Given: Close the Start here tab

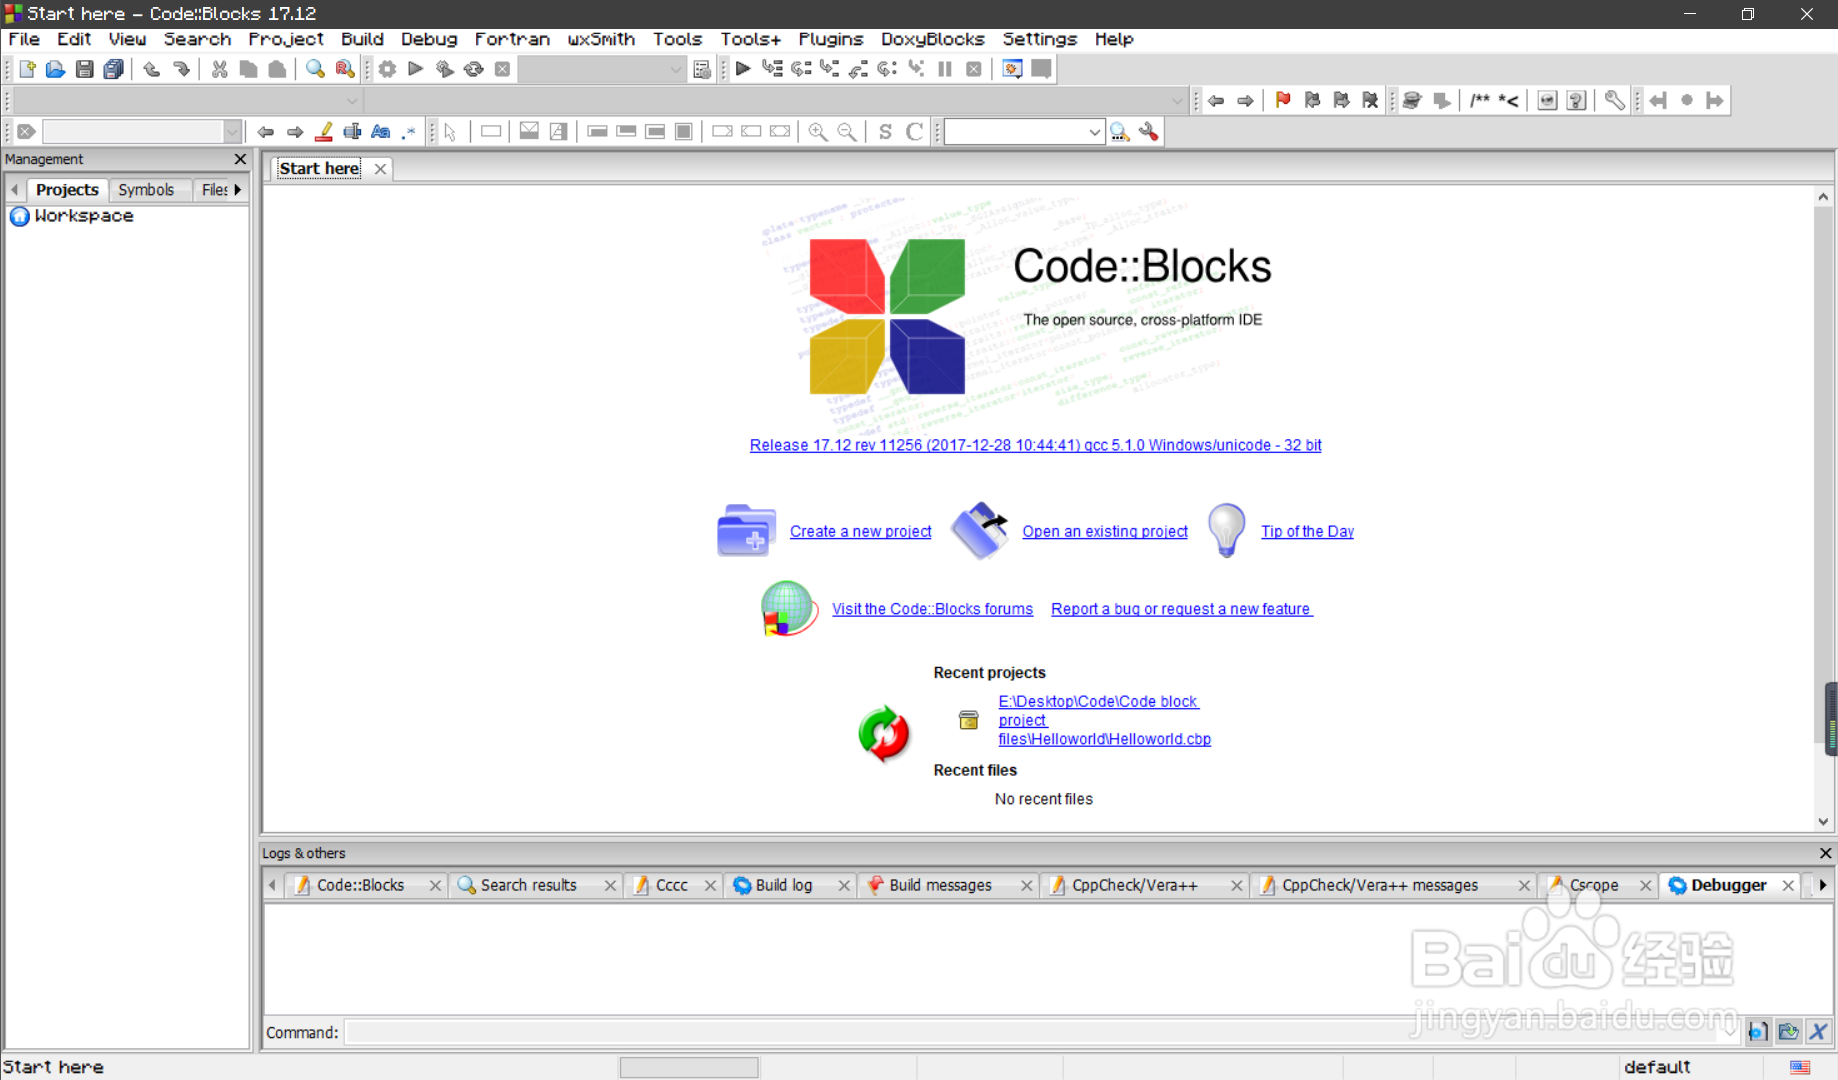Looking at the screenshot, I should pyautogui.click(x=380, y=169).
